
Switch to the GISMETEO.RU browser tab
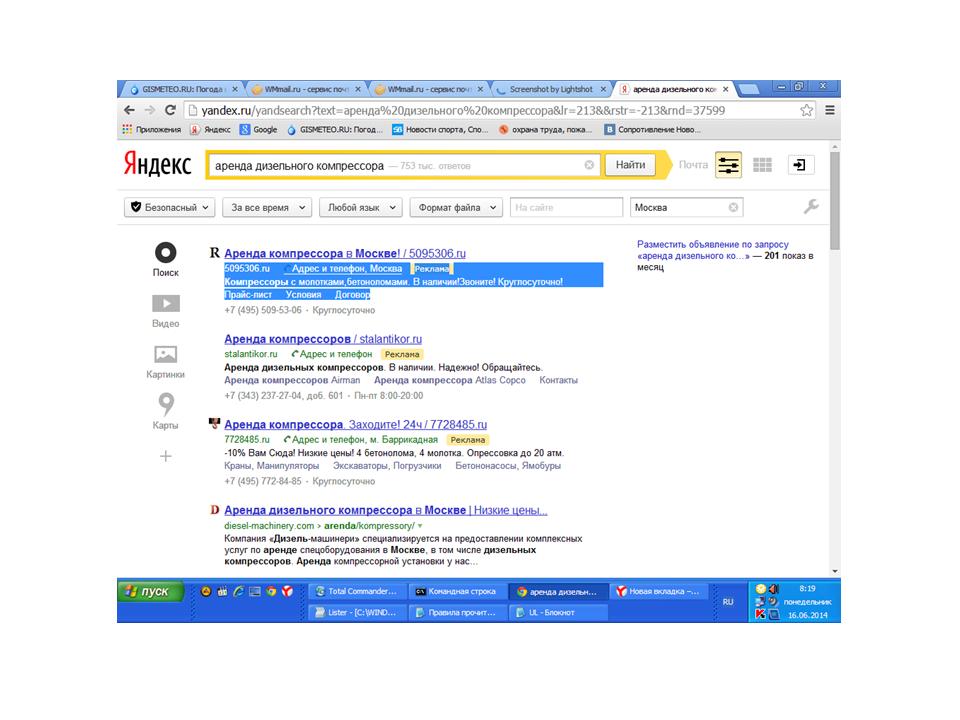[182, 89]
